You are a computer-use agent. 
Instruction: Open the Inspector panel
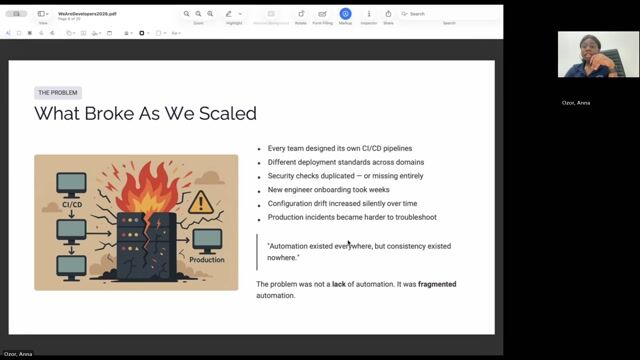[369, 14]
